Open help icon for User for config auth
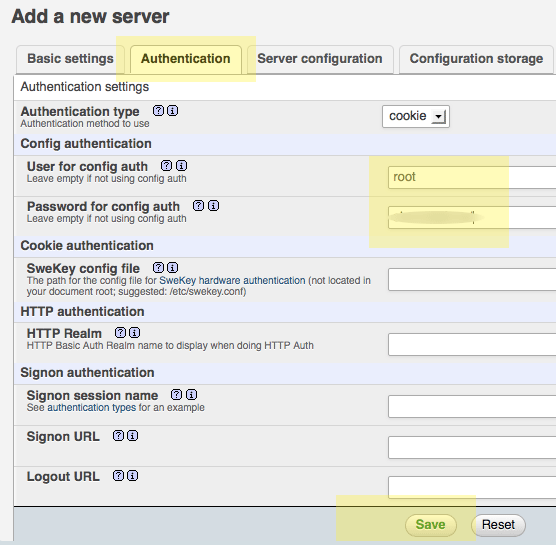Viewport: 556px width, 545px height. tap(166, 166)
